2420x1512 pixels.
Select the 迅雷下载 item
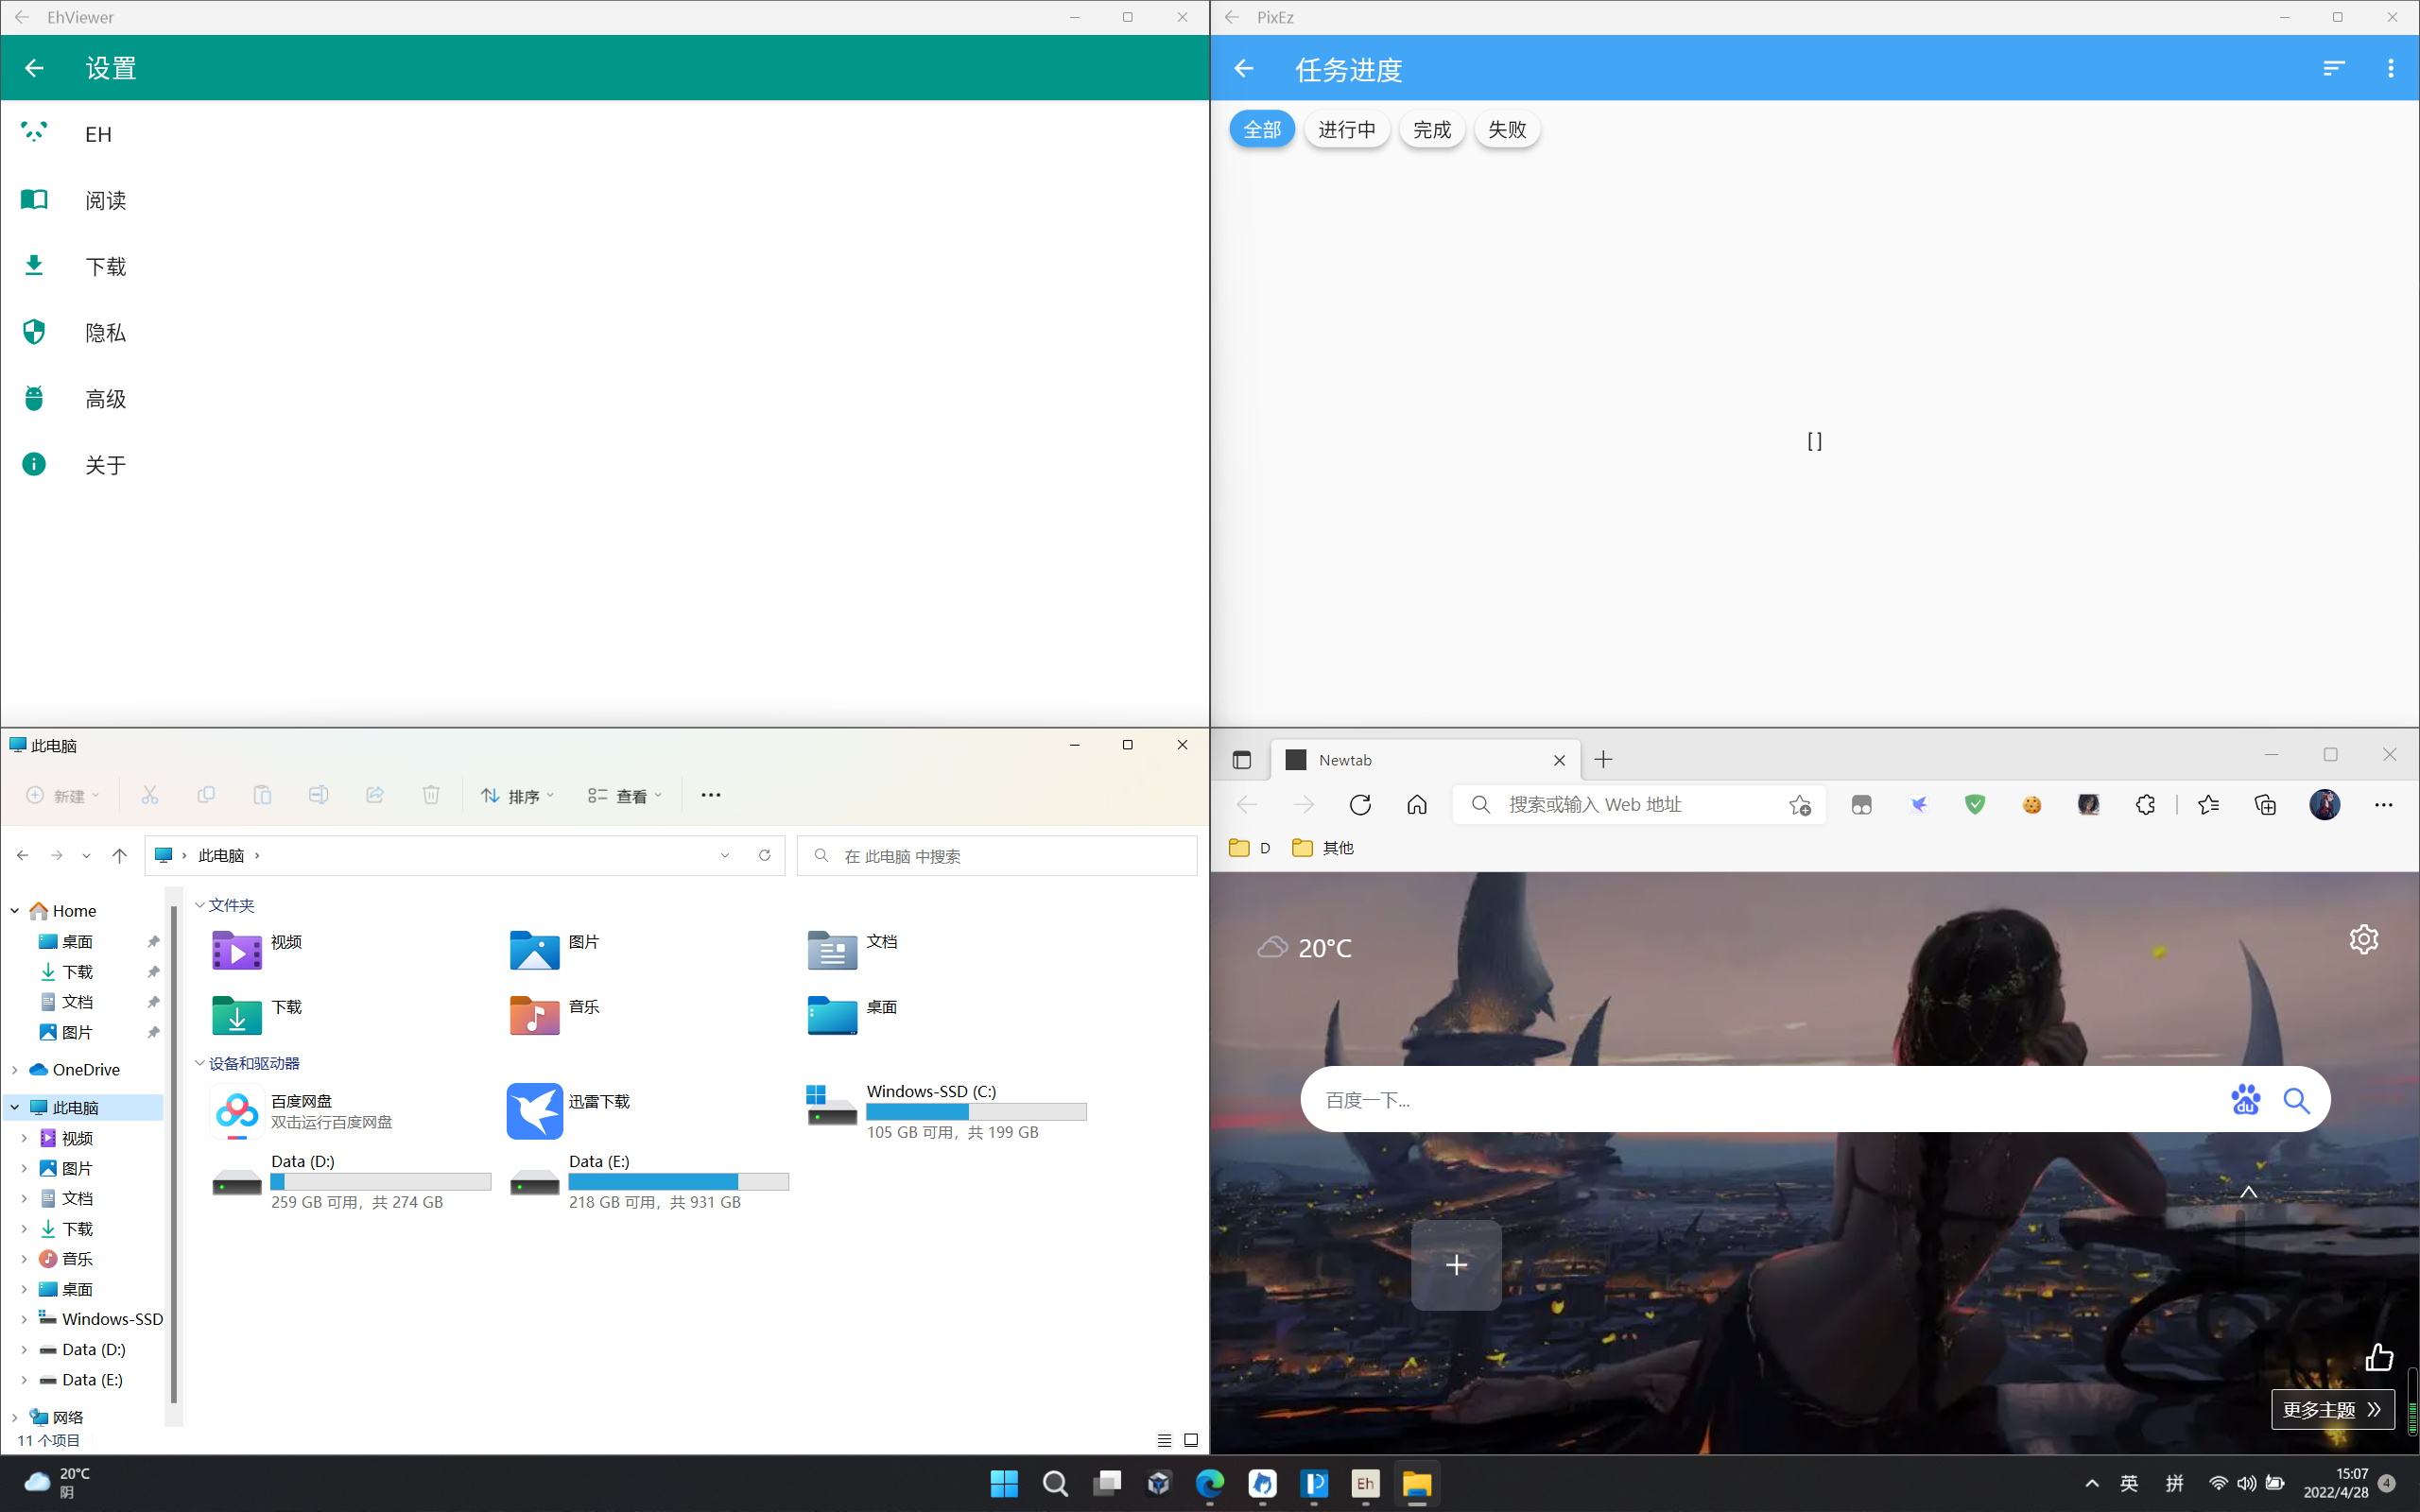pyautogui.click(x=570, y=1110)
